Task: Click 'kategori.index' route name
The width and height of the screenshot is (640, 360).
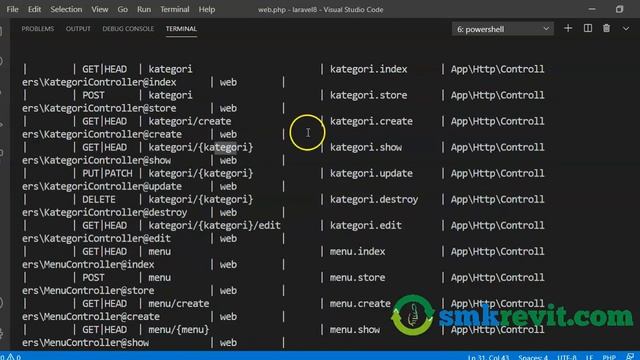Action: click(369, 69)
